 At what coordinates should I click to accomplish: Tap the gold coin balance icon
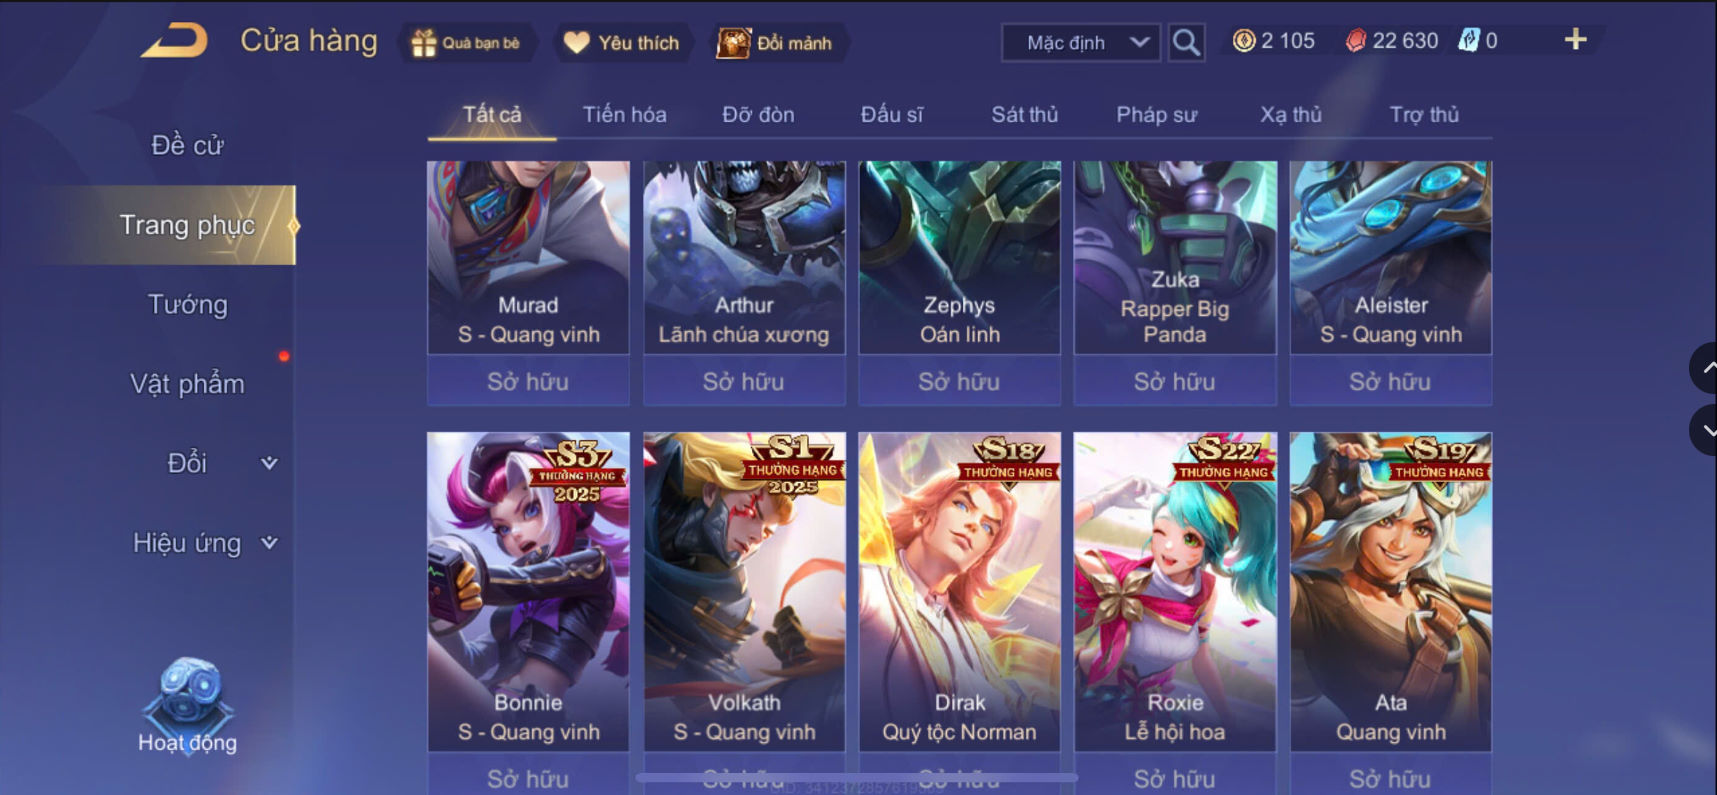(x=1243, y=41)
